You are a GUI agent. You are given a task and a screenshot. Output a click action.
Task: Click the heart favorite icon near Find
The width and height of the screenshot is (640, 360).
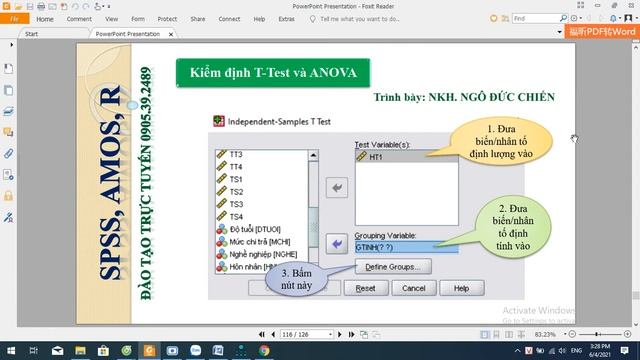493,18
